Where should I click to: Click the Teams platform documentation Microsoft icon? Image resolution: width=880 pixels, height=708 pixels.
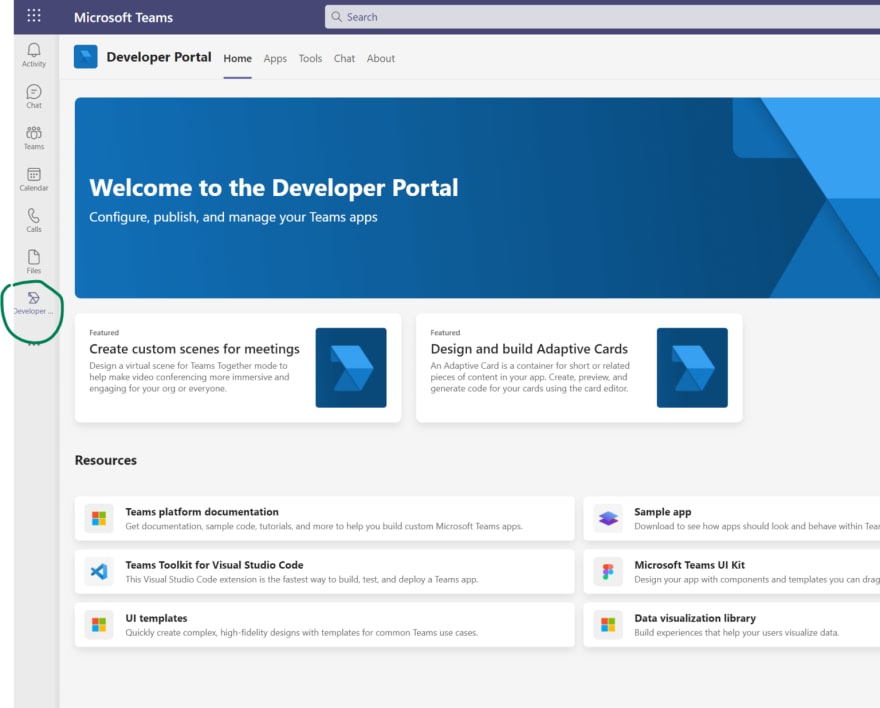point(99,518)
